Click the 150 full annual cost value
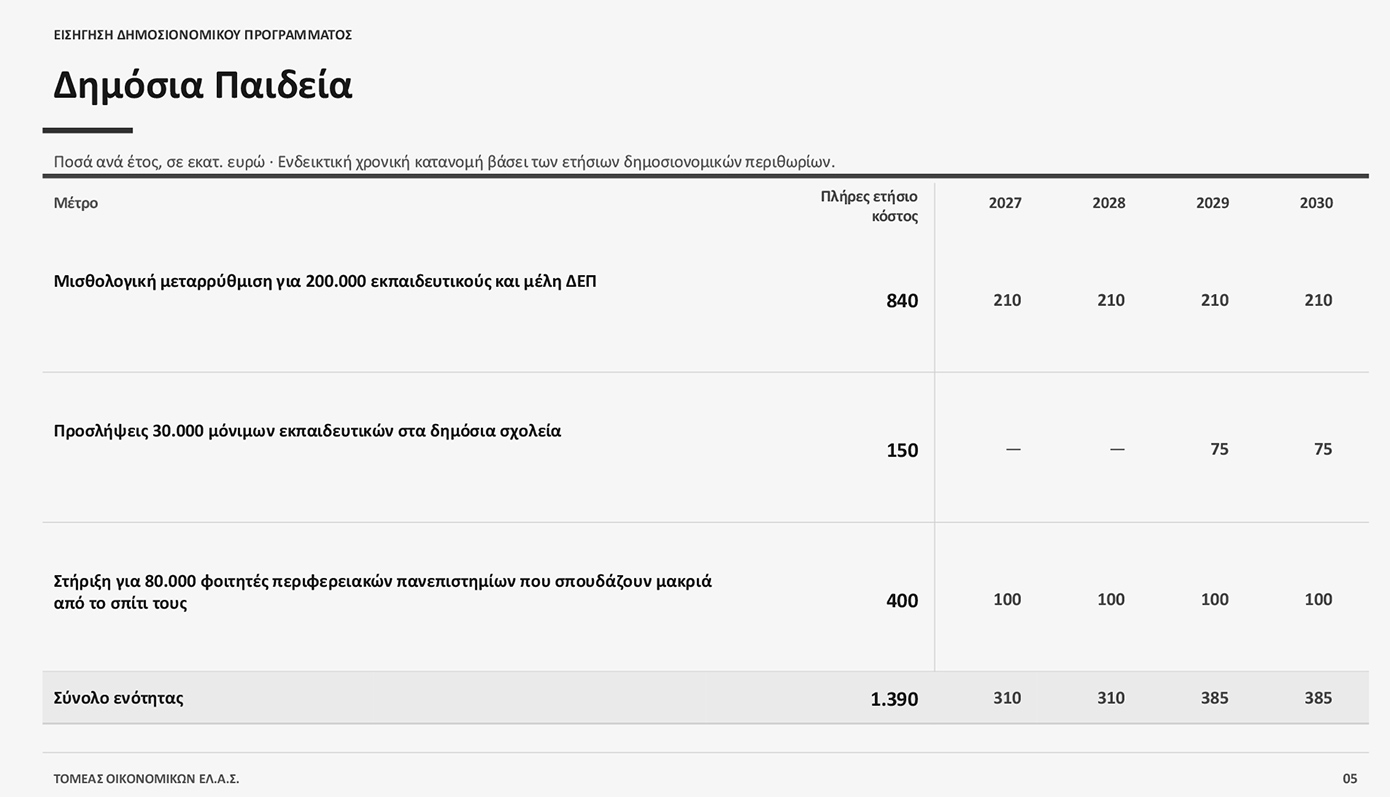The height and width of the screenshot is (797, 1390). (902, 451)
